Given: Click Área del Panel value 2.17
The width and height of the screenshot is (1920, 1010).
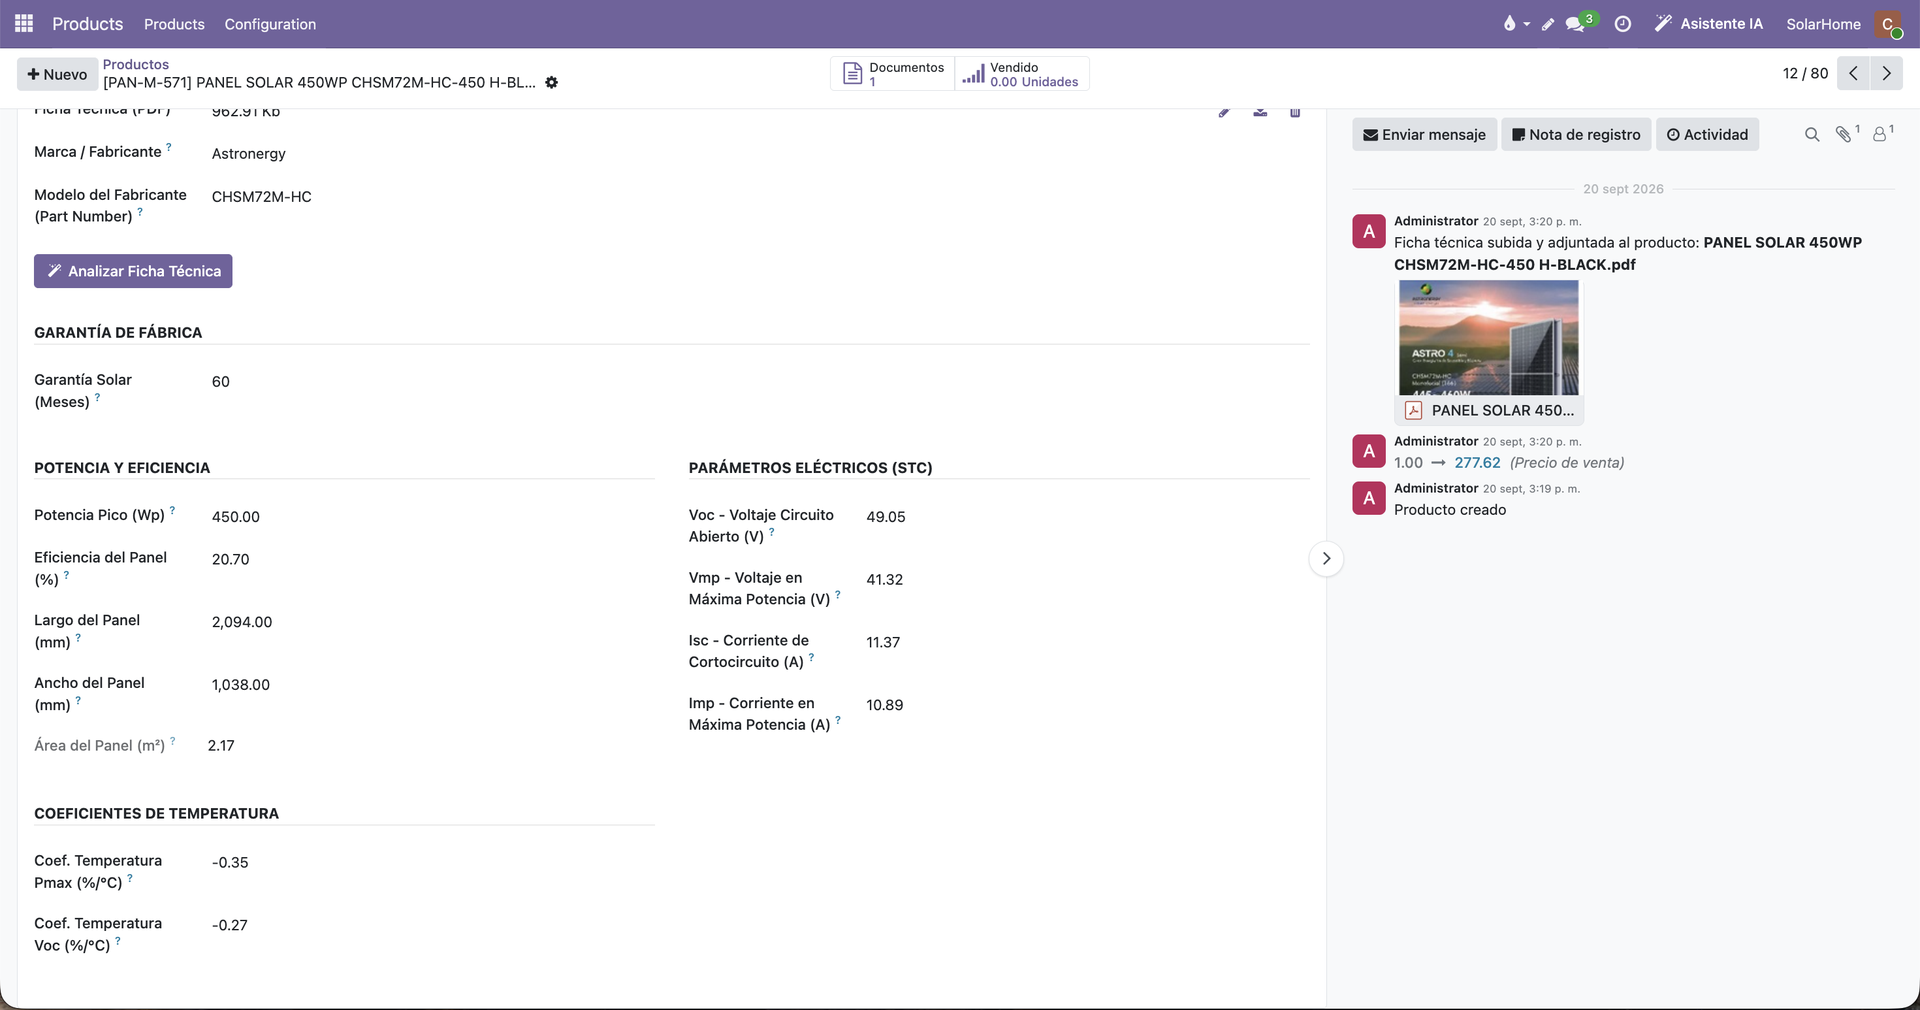Looking at the screenshot, I should (x=221, y=745).
